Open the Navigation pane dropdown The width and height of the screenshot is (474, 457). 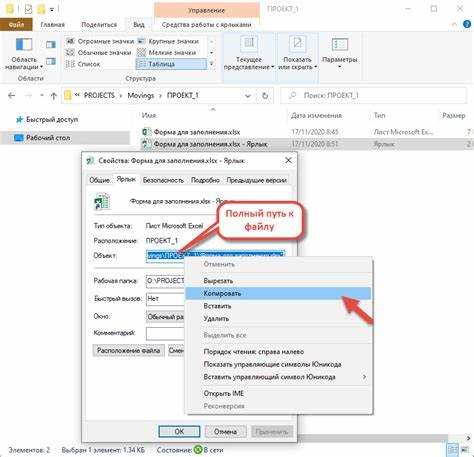tap(24, 54)
